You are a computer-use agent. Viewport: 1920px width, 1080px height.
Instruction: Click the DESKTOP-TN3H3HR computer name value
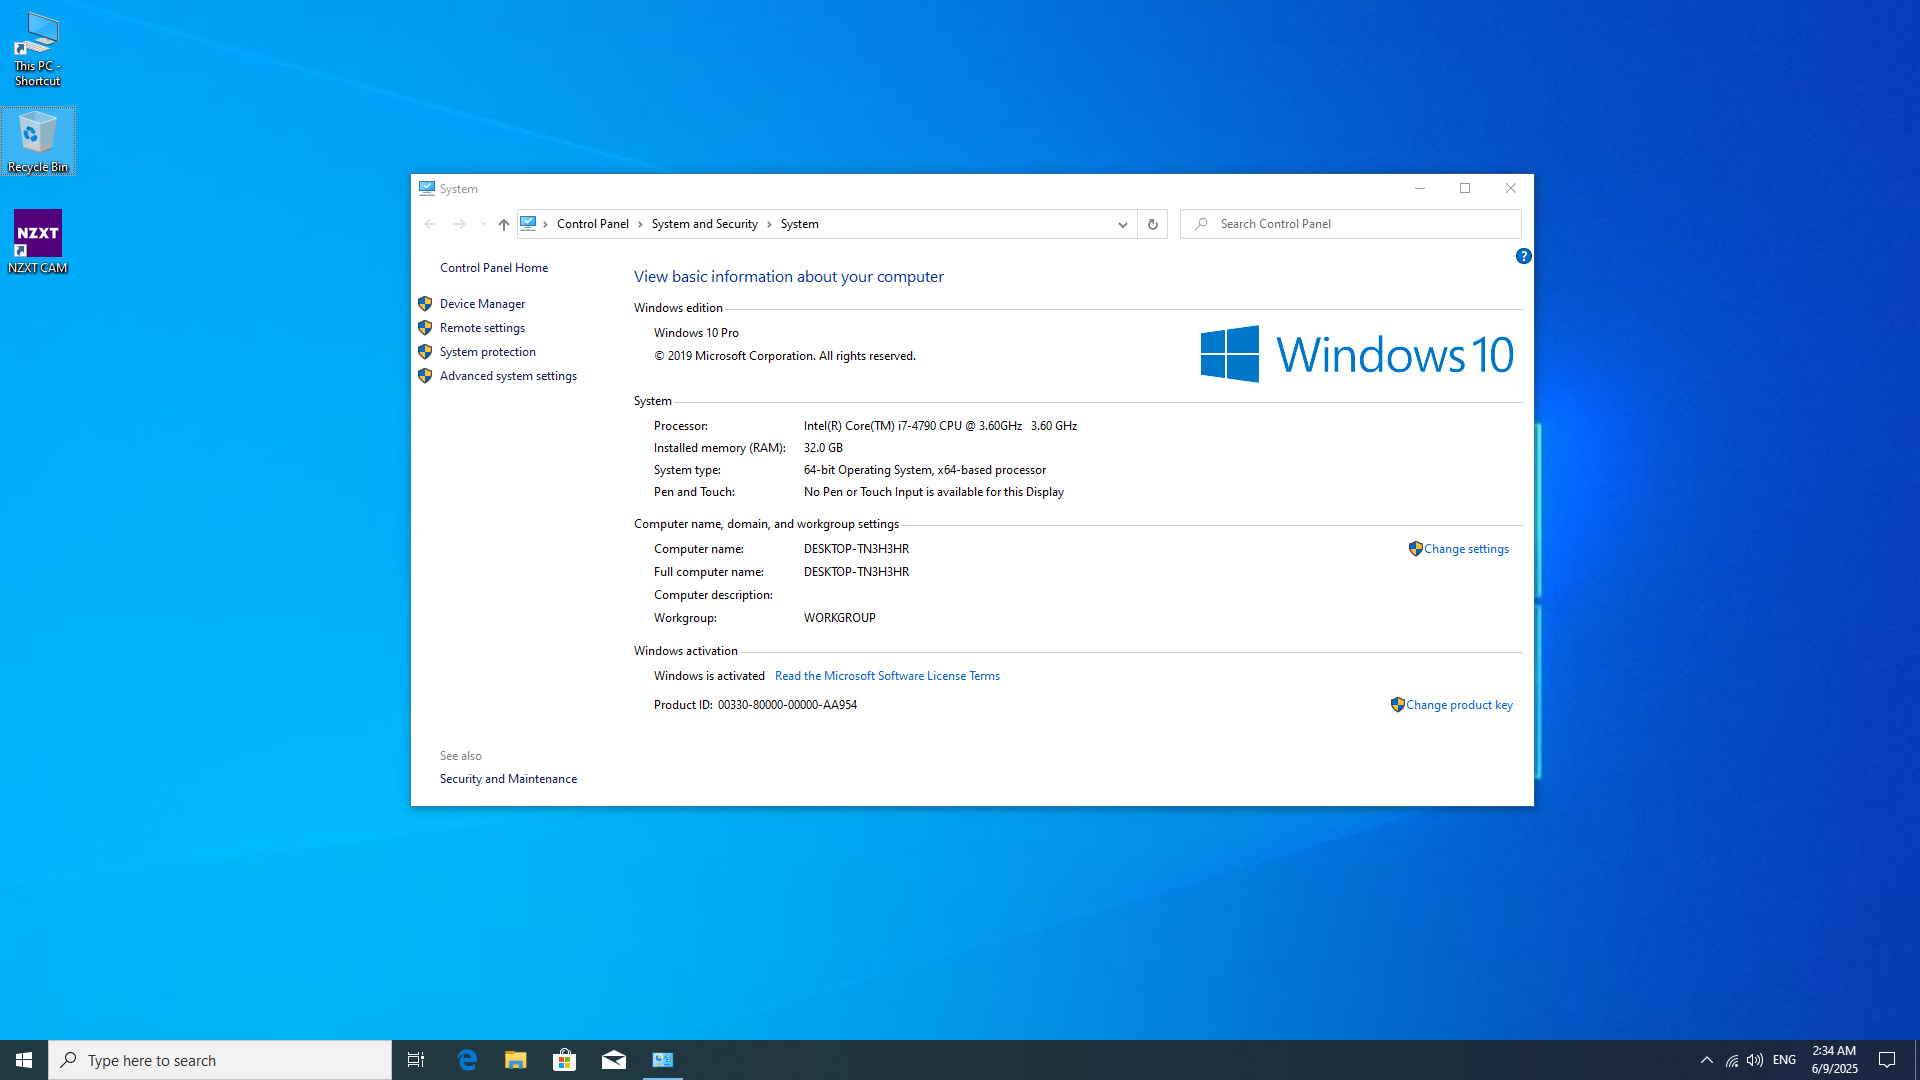pos(856,549)
